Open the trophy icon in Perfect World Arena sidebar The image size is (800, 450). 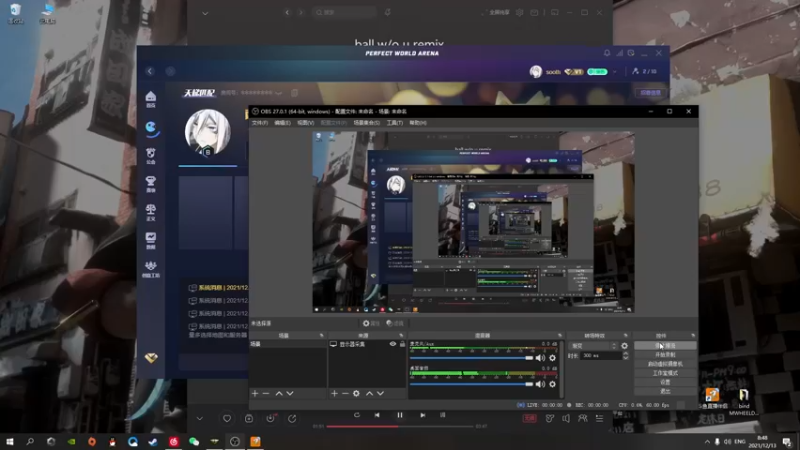[x=151, y=183]
